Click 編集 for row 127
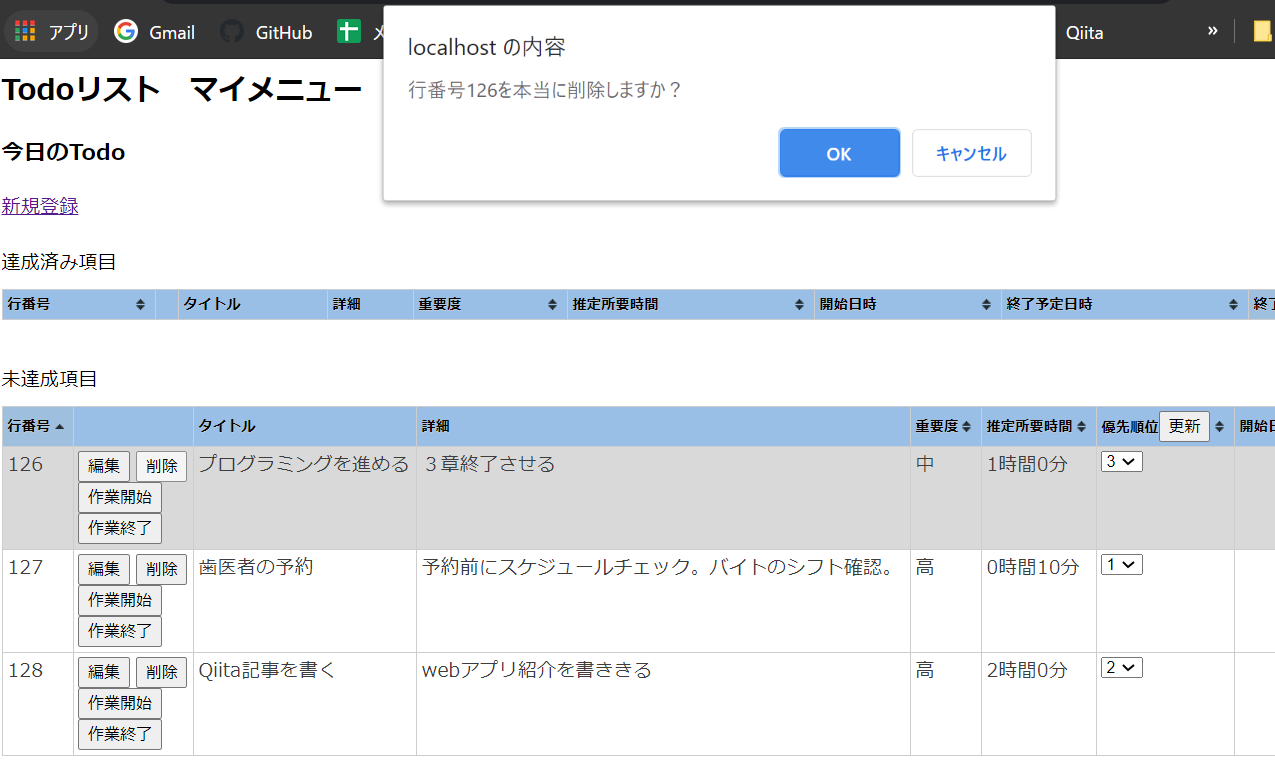 pos(104,569)
